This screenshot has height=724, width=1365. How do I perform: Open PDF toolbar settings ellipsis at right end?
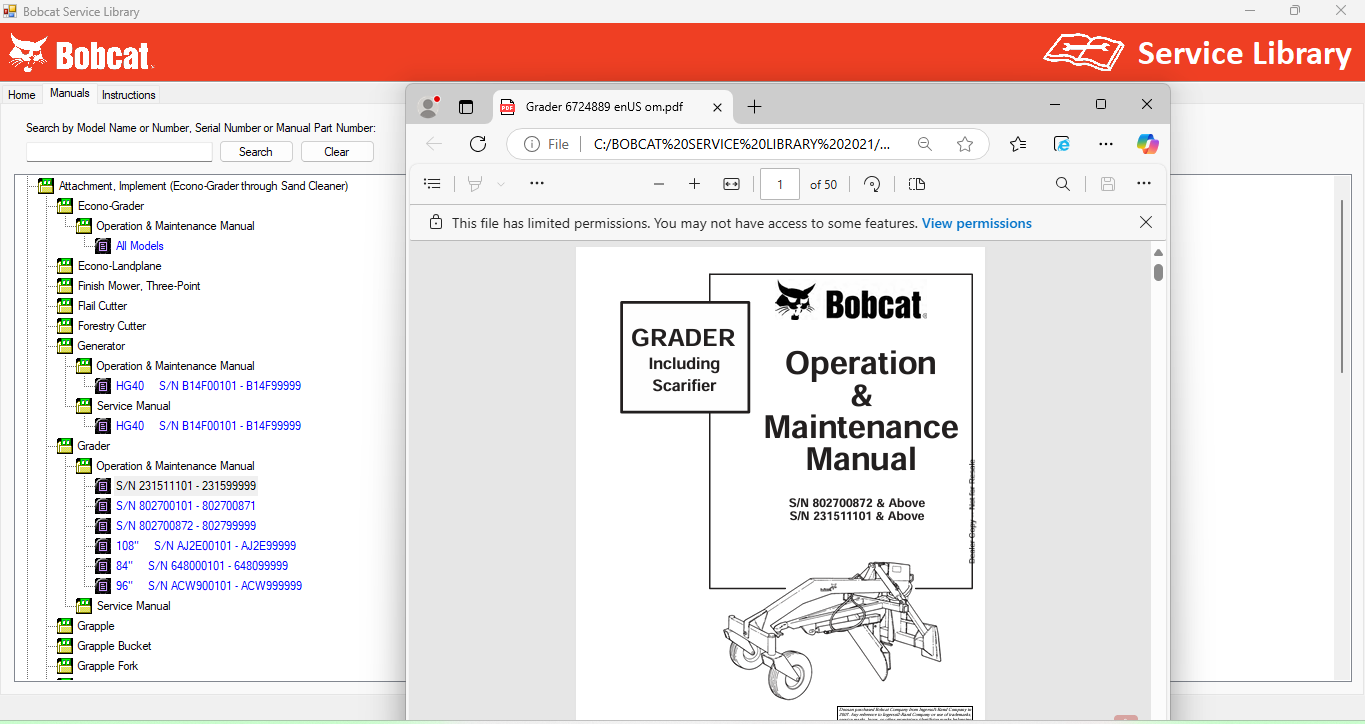coord(1144,184)
